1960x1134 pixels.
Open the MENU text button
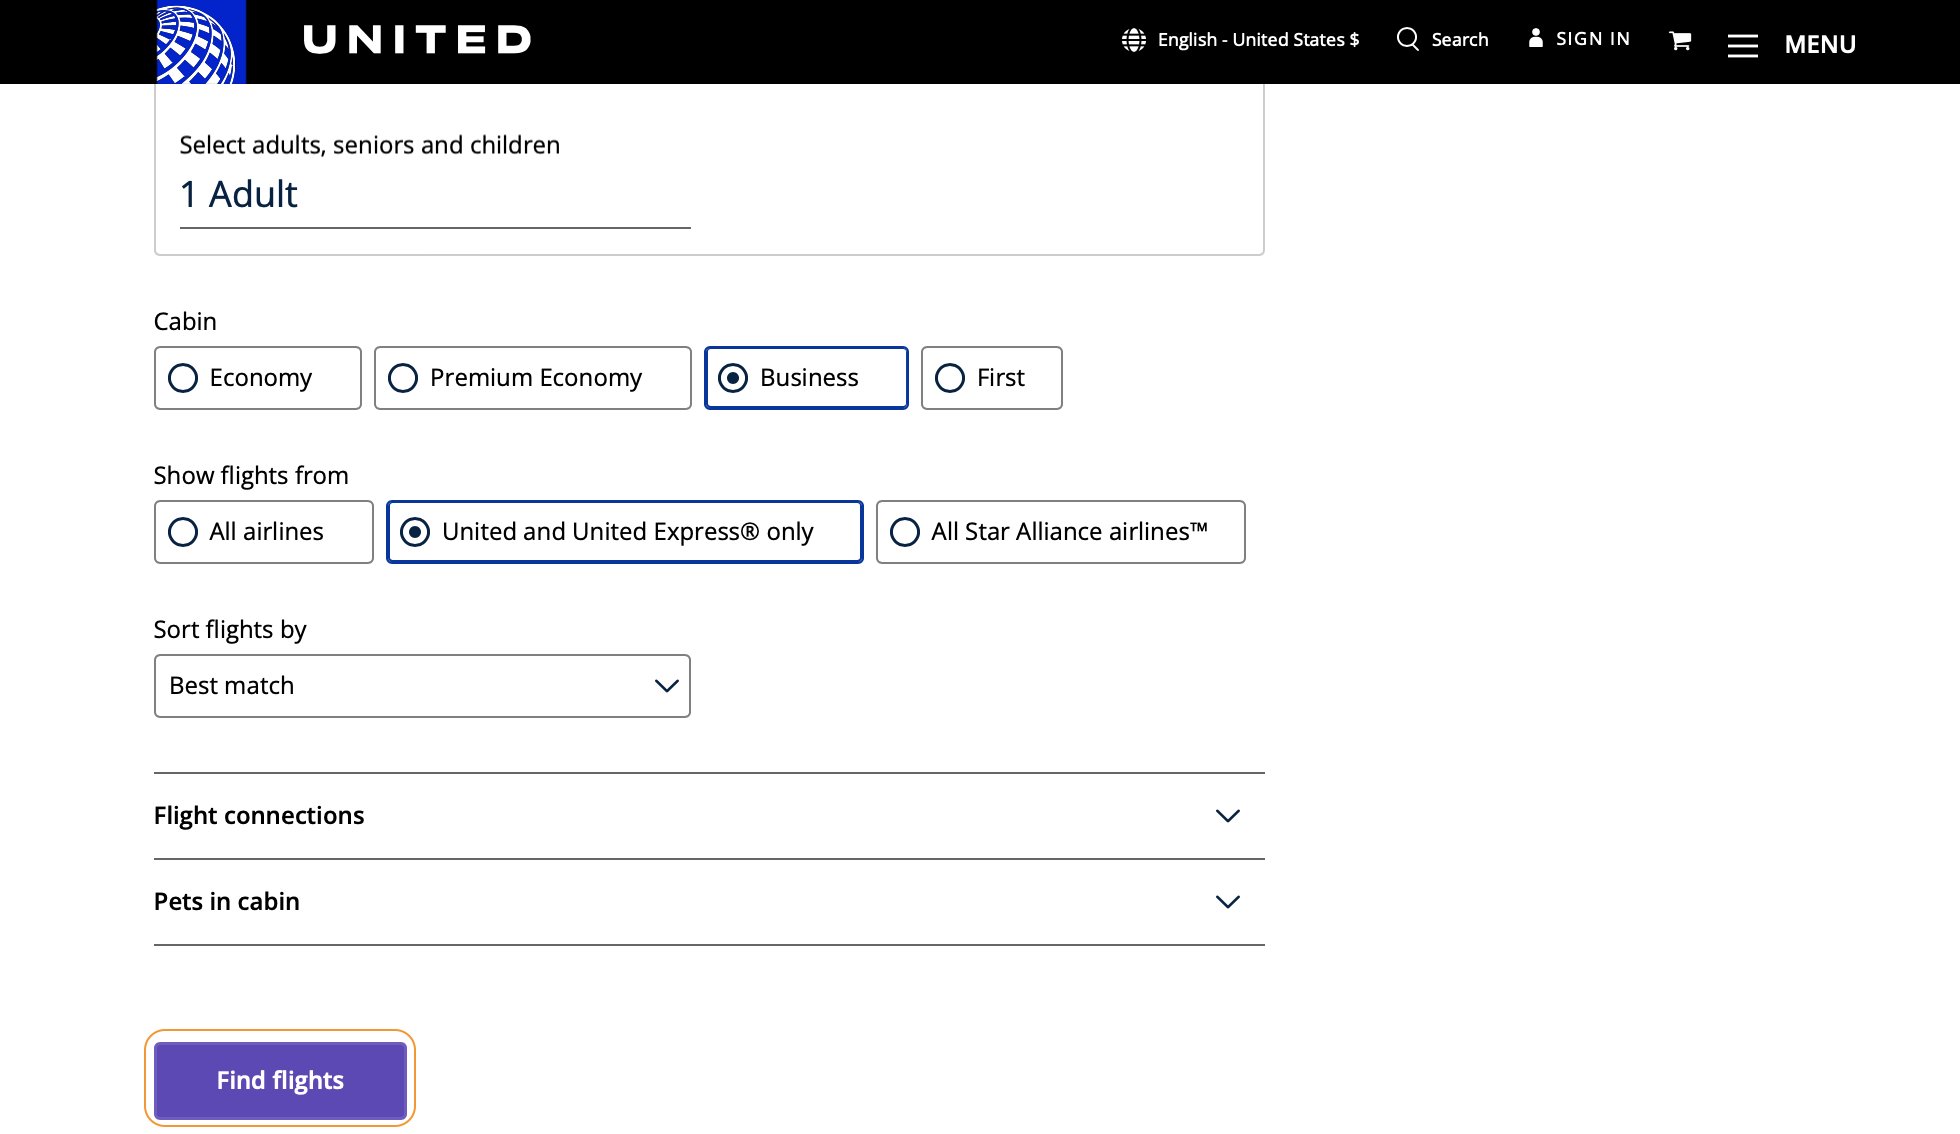click(1820, 44)
